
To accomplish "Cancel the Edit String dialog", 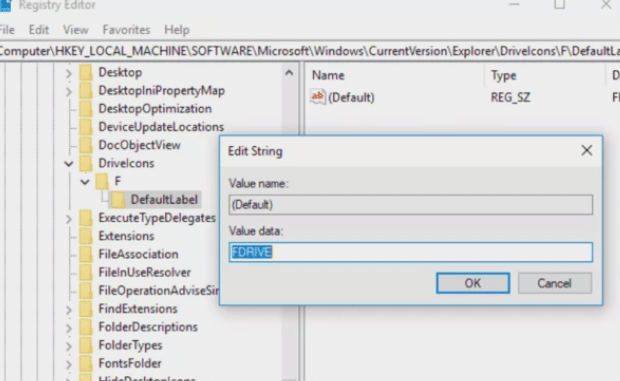I will (554, 283).
